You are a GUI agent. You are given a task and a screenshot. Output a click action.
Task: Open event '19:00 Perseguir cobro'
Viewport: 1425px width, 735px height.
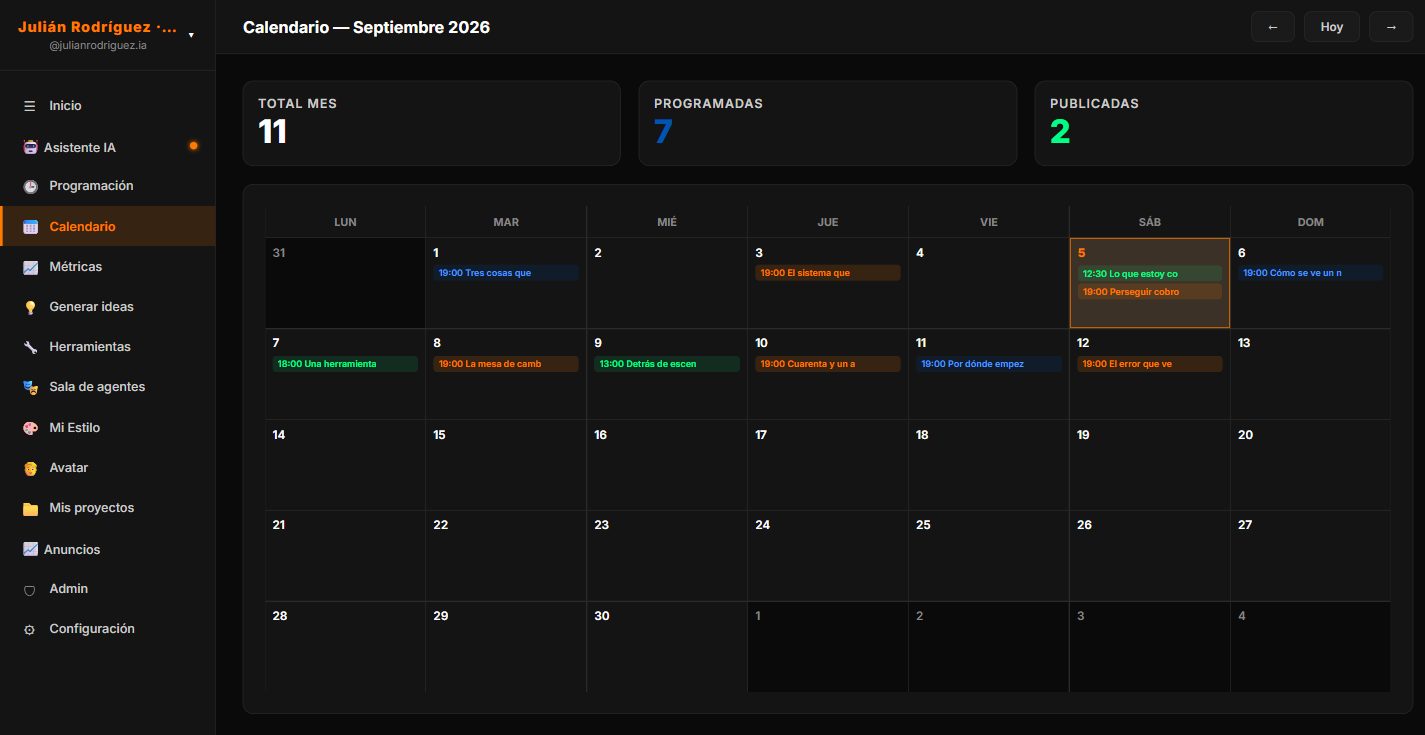tap(1150, 292)
